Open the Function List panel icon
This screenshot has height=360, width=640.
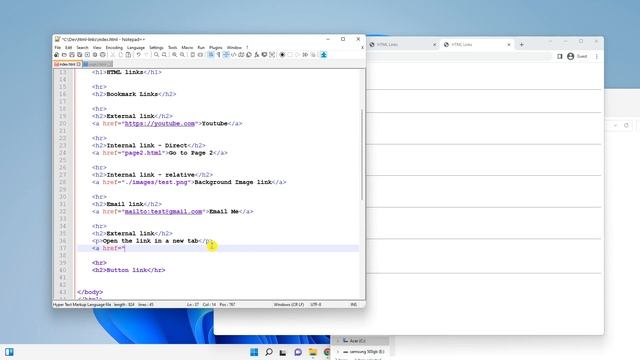point(257,55)
